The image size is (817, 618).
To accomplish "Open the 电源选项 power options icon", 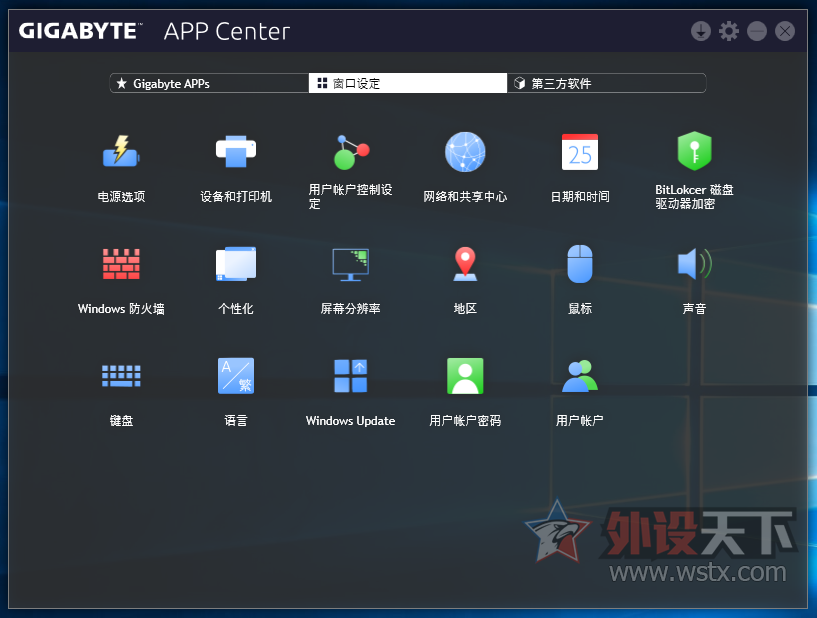I will click(121, 151).
